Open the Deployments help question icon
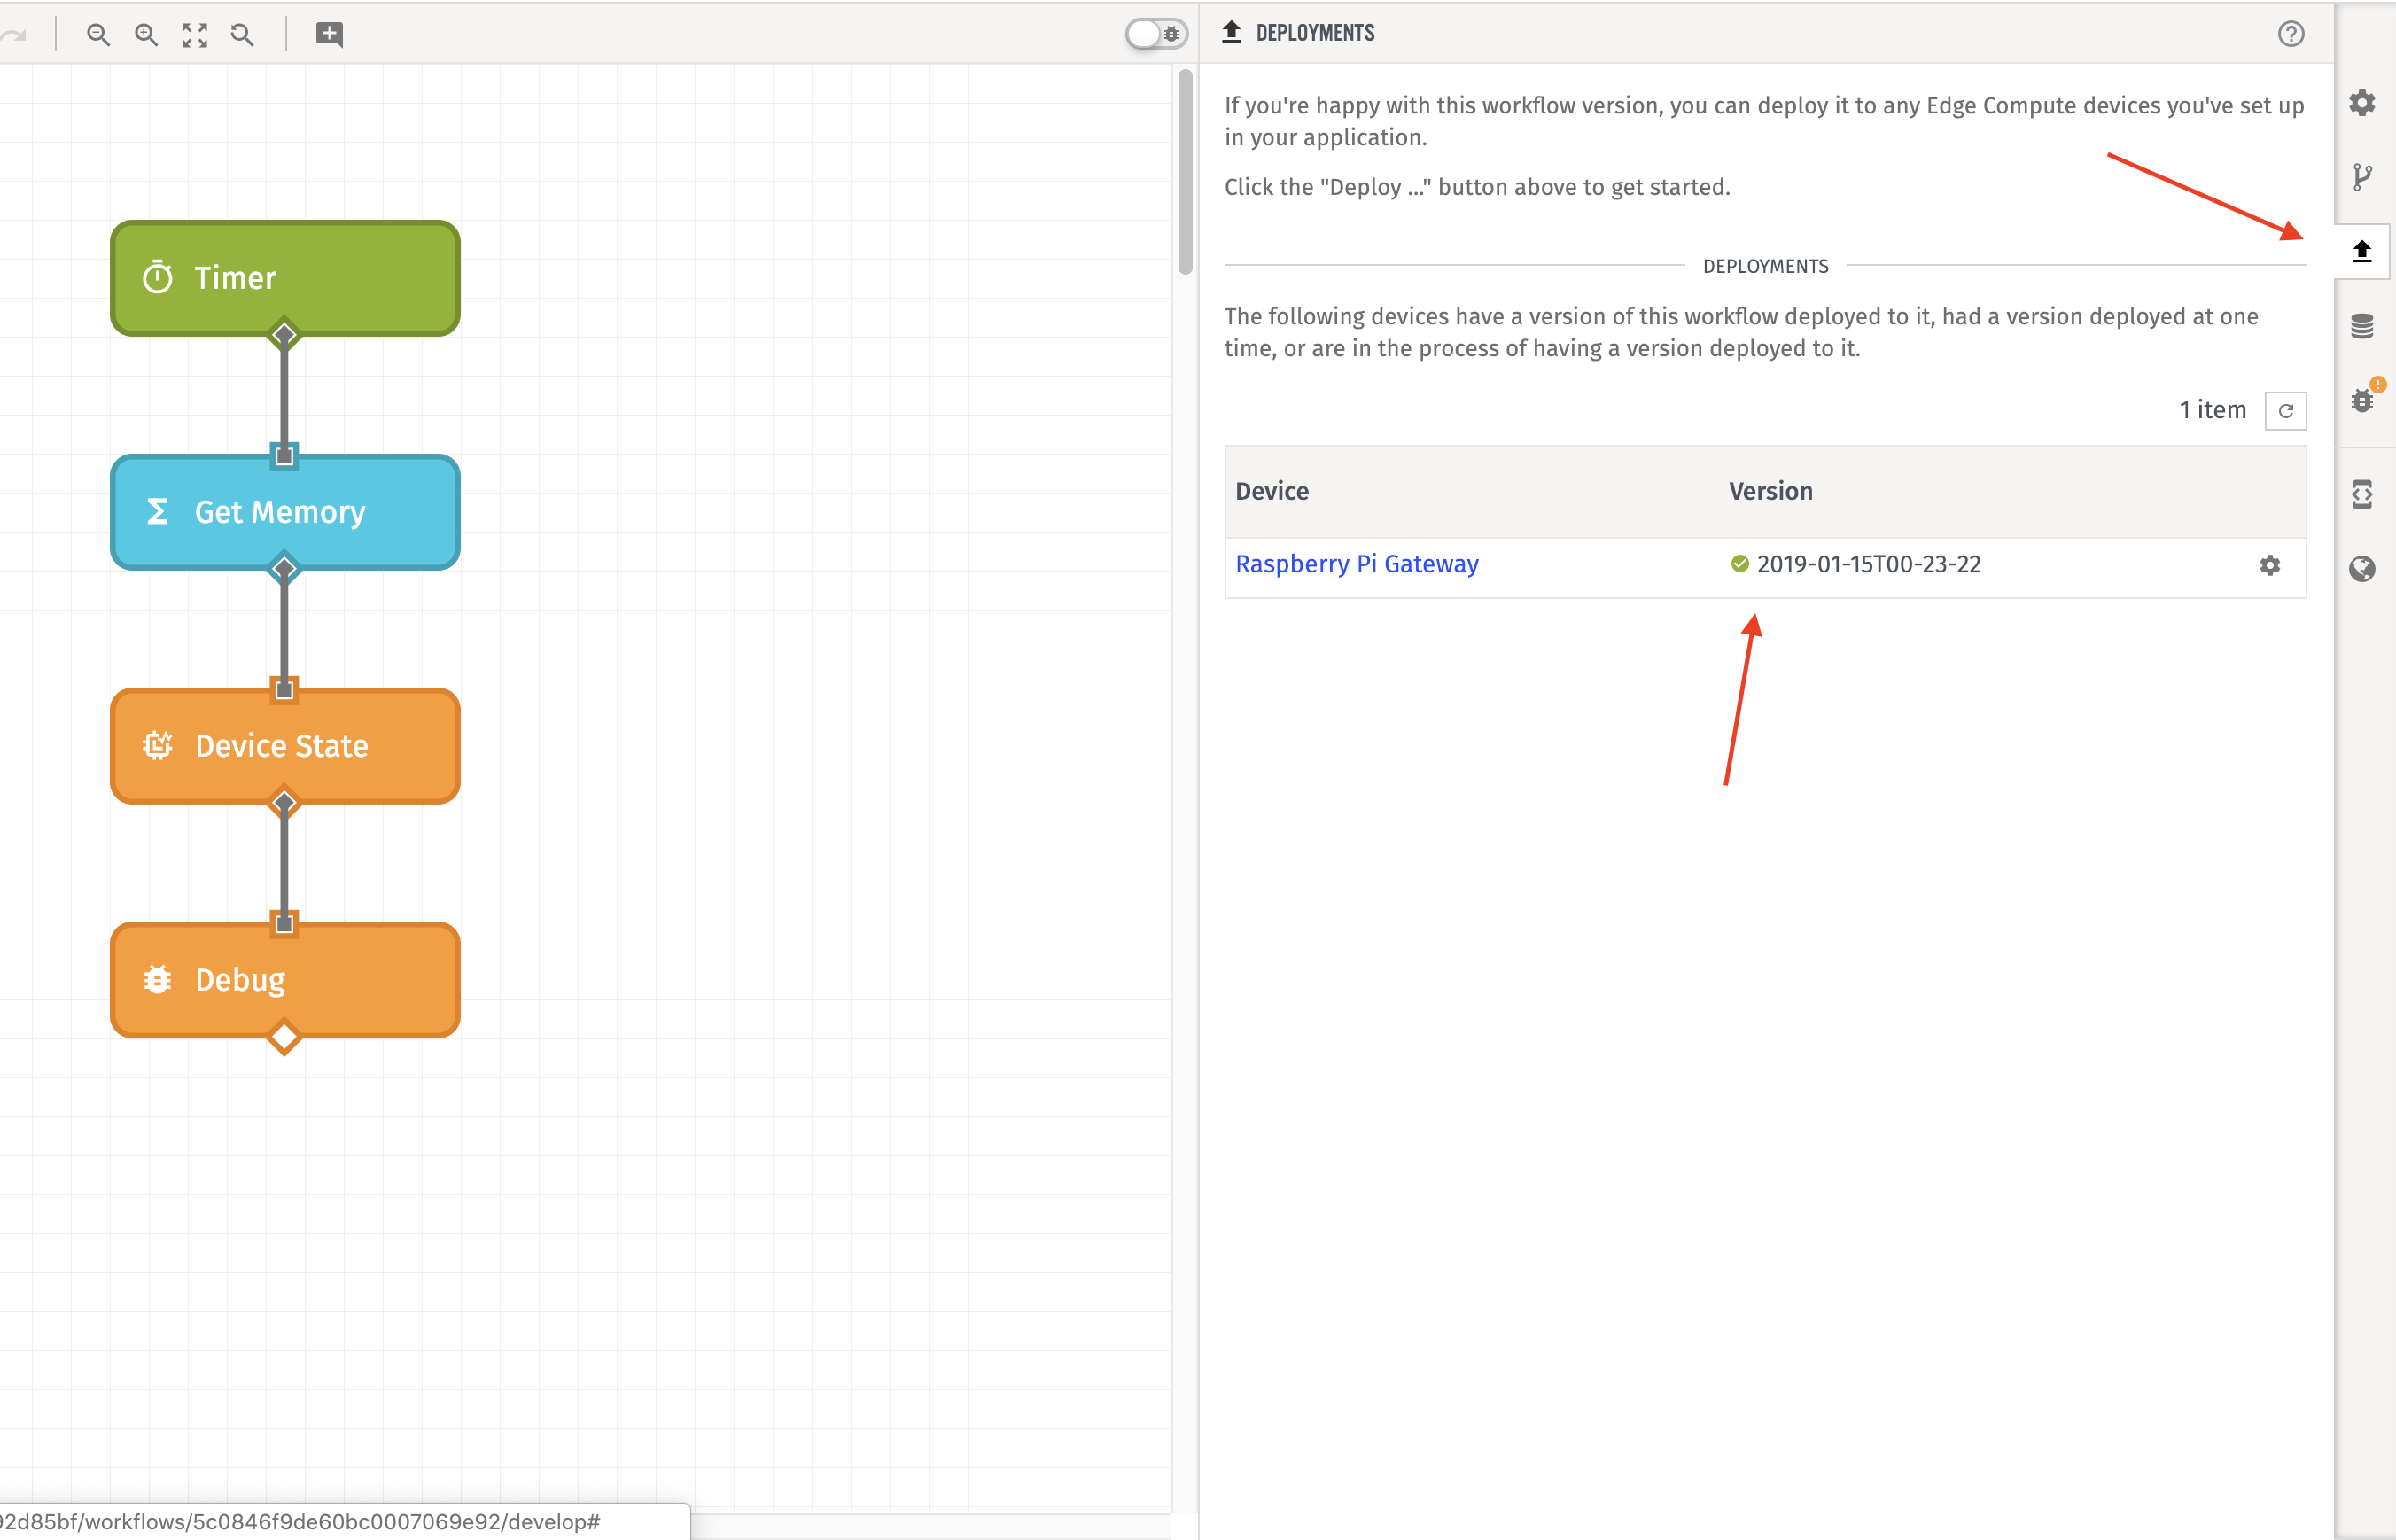The width and height of the screenshot is (2396, 1540). click(x=2291, y=34)
